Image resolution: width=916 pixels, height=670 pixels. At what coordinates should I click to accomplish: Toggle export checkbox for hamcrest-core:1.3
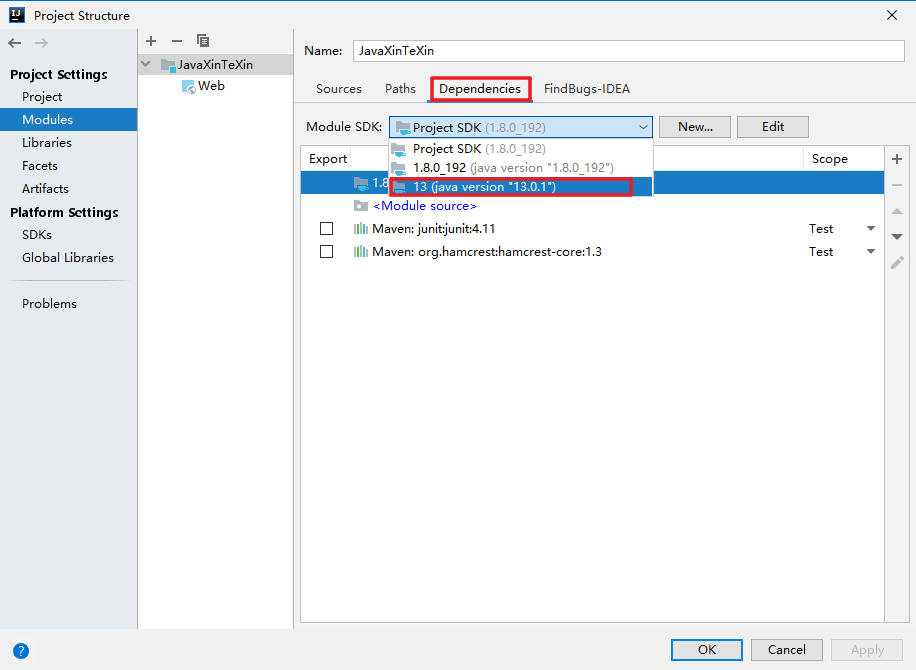327,252
